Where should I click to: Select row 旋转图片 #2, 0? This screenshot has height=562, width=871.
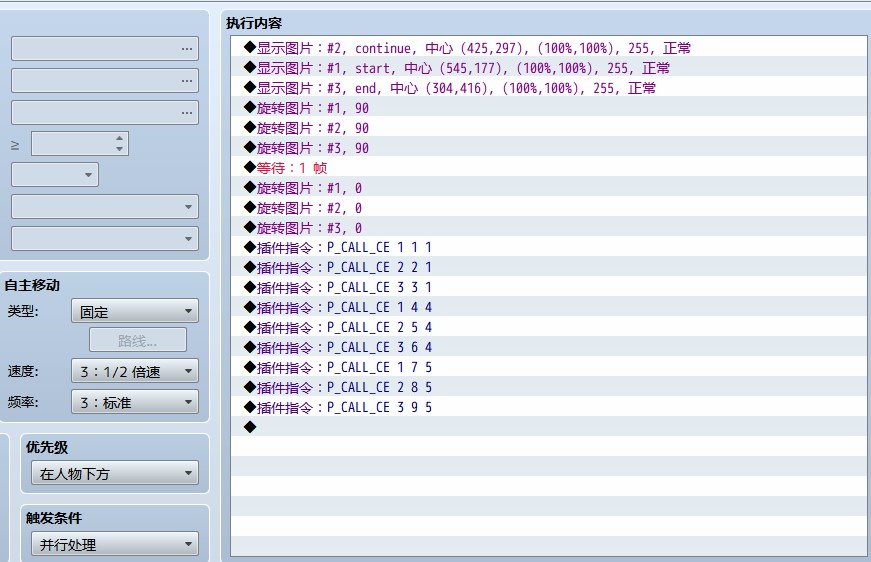tap(549, 208)
